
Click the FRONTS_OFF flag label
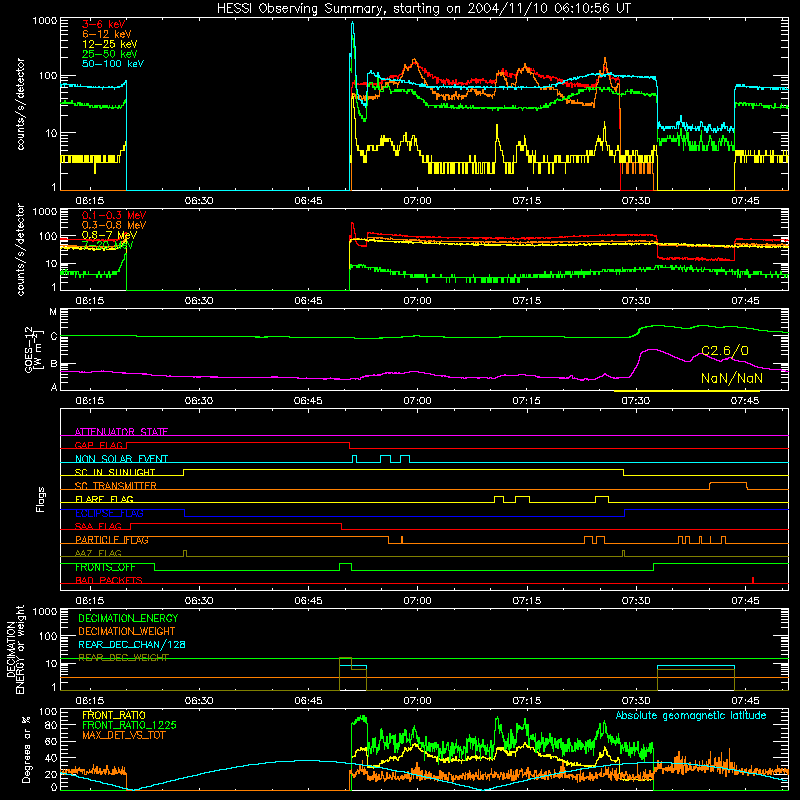coord(105,567)
